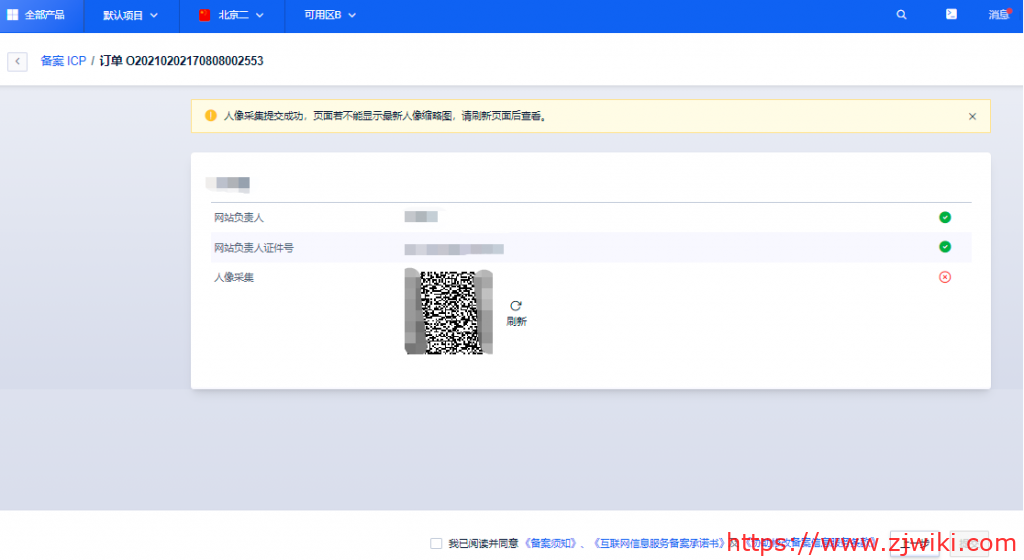Click the yellow warning icon in alert

tap(211, 116)
